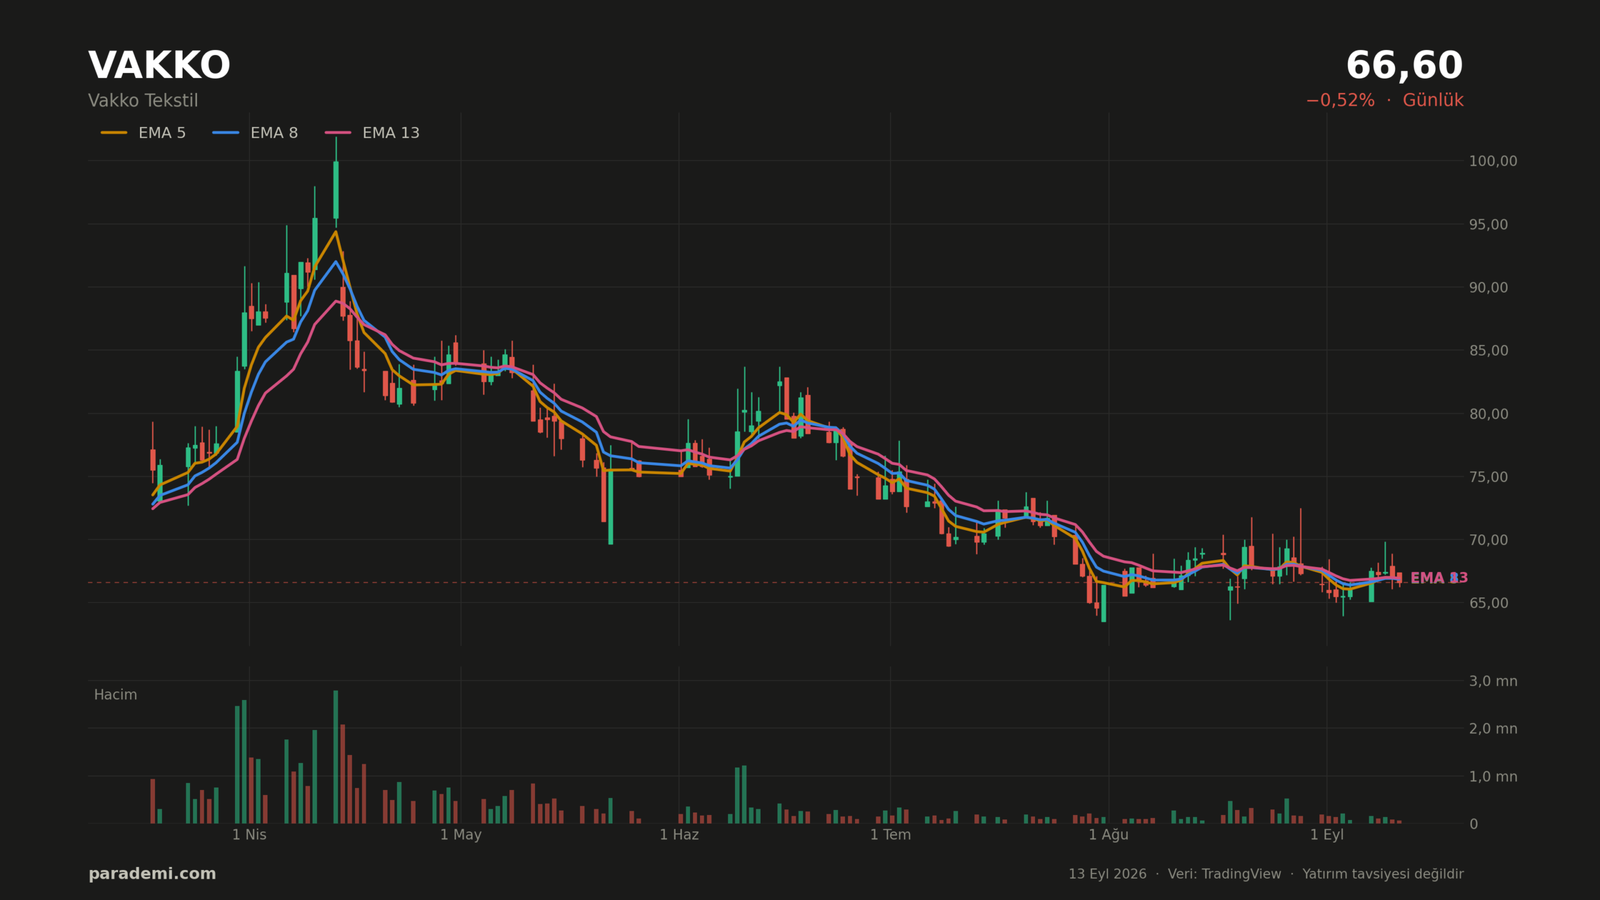This screenshot has width=1600, height=900.
Task: Click the 1 Nis date axis label
Action: click(249, 835)
